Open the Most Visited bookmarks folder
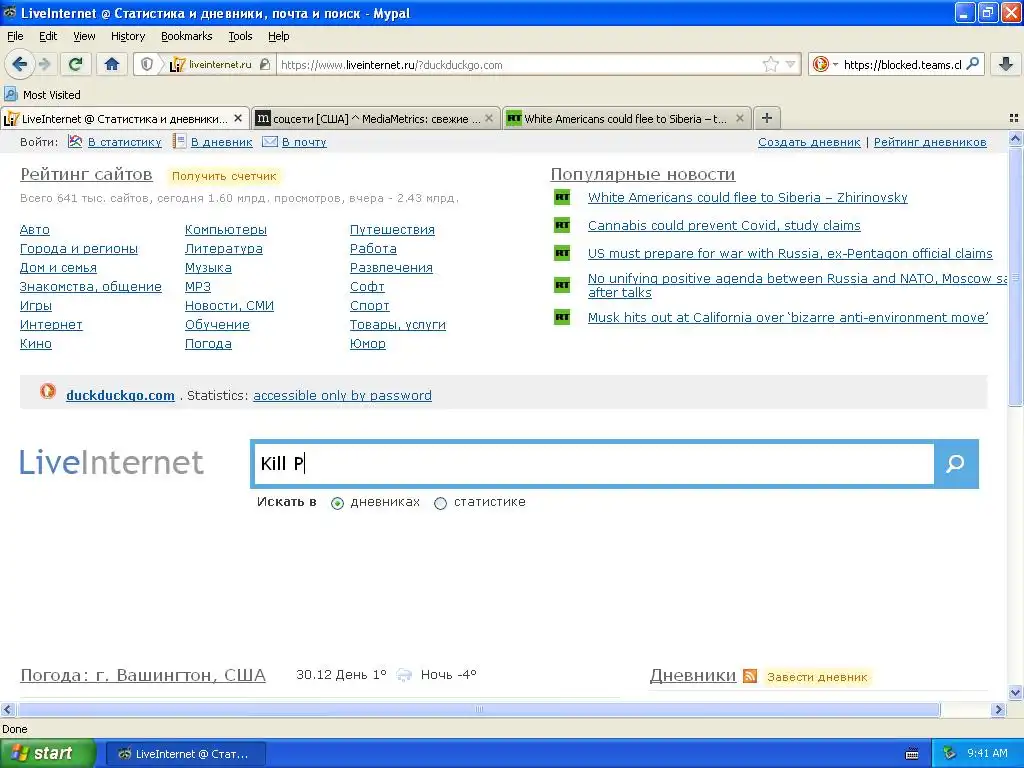The width and height of the screenshot is (1024, 768). (x=43, y=95)
